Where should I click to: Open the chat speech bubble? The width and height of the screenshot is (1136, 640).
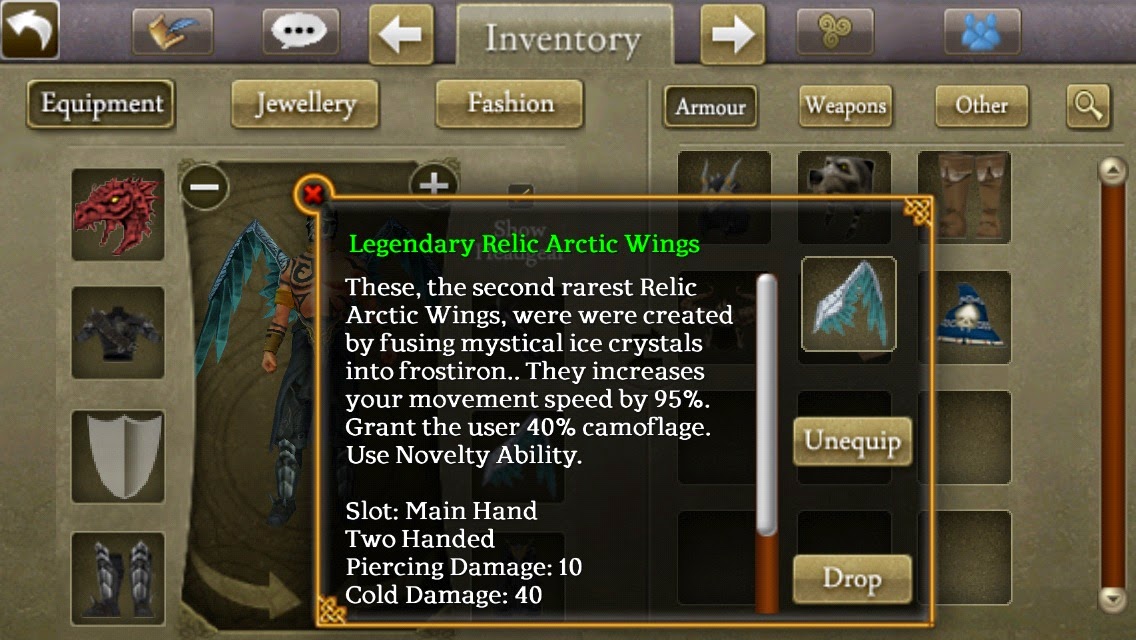click(300, 31)
